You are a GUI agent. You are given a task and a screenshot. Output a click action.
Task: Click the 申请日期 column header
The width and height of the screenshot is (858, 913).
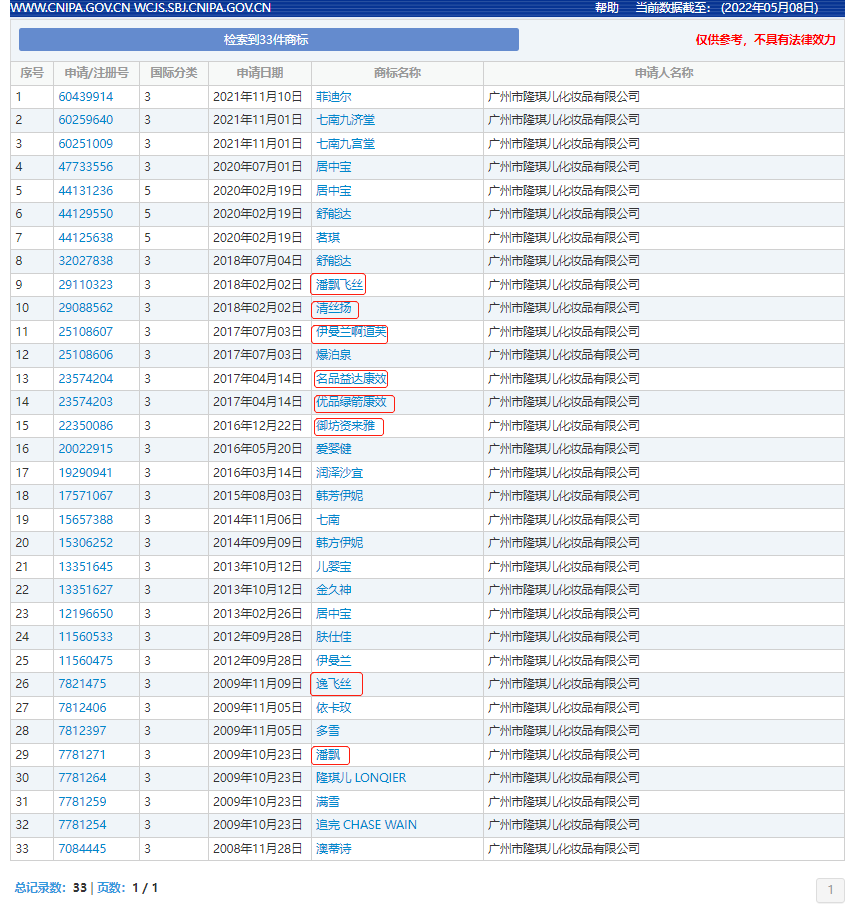click(x=260, y=73)
